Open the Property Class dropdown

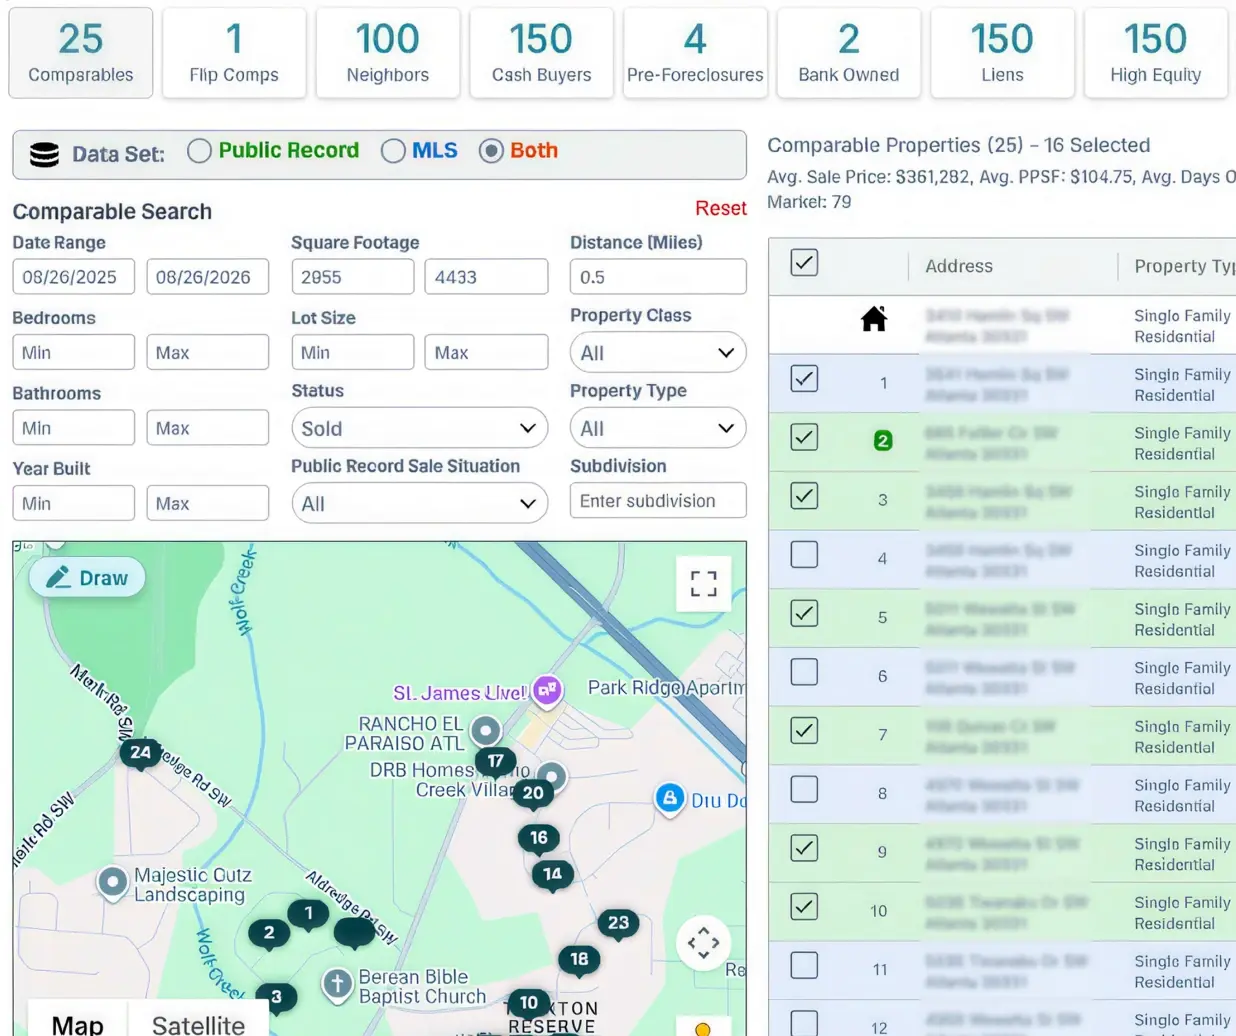[x=658, y=353]
